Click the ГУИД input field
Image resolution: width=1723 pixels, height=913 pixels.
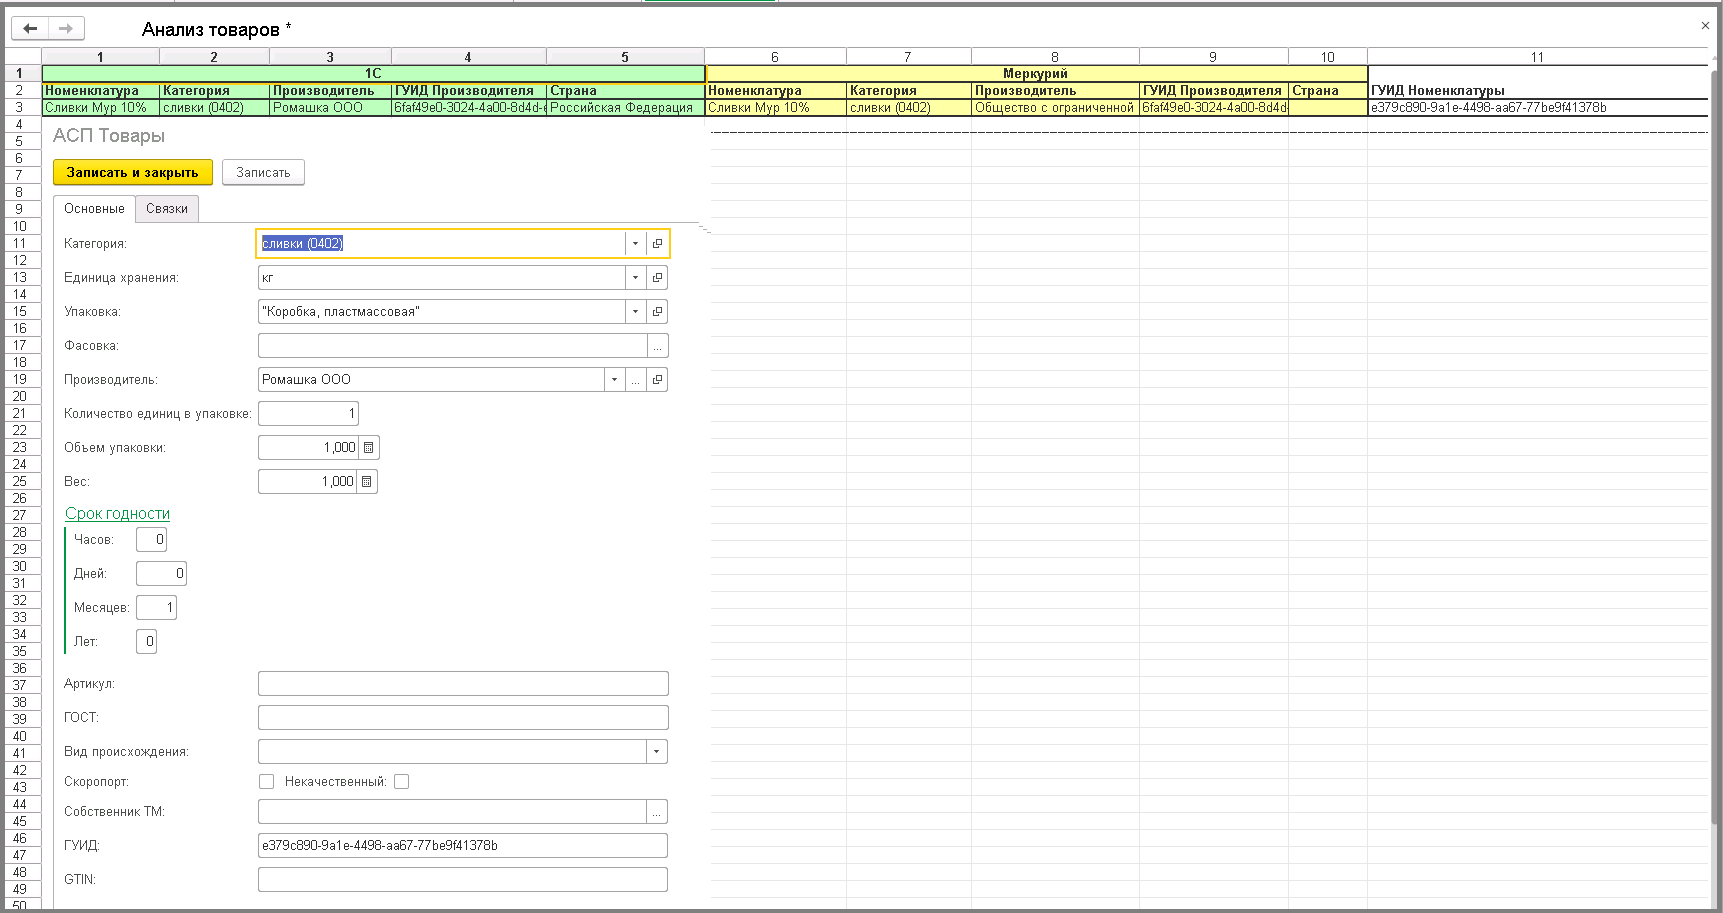pyautogui.click(x=463, y=845)
